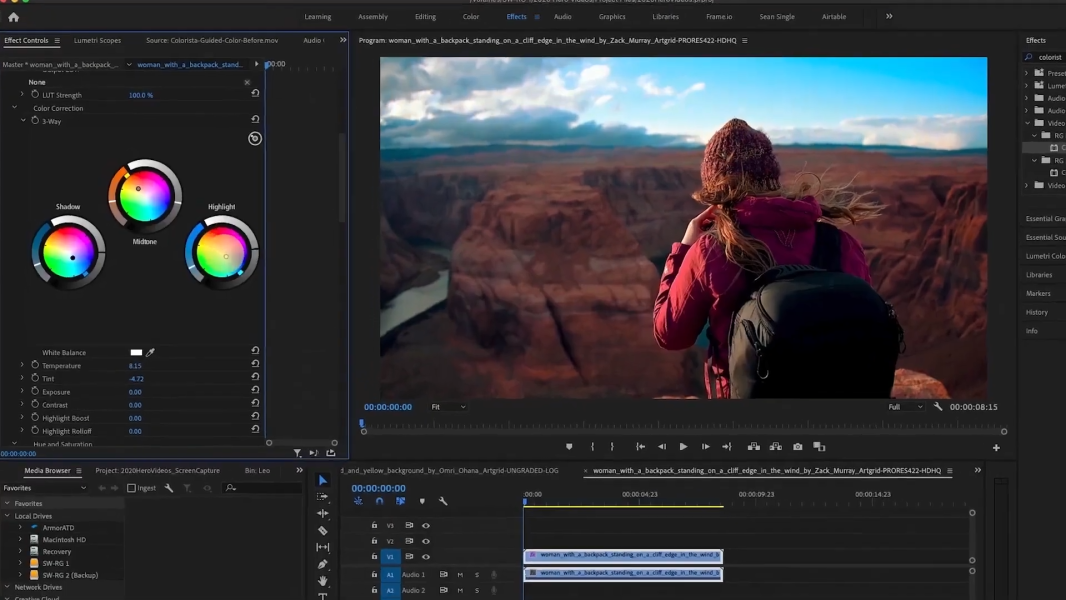The height and width of the screenshot is (600, 1066).
Task: Play the program monitor video
Action: pos(683,446)
